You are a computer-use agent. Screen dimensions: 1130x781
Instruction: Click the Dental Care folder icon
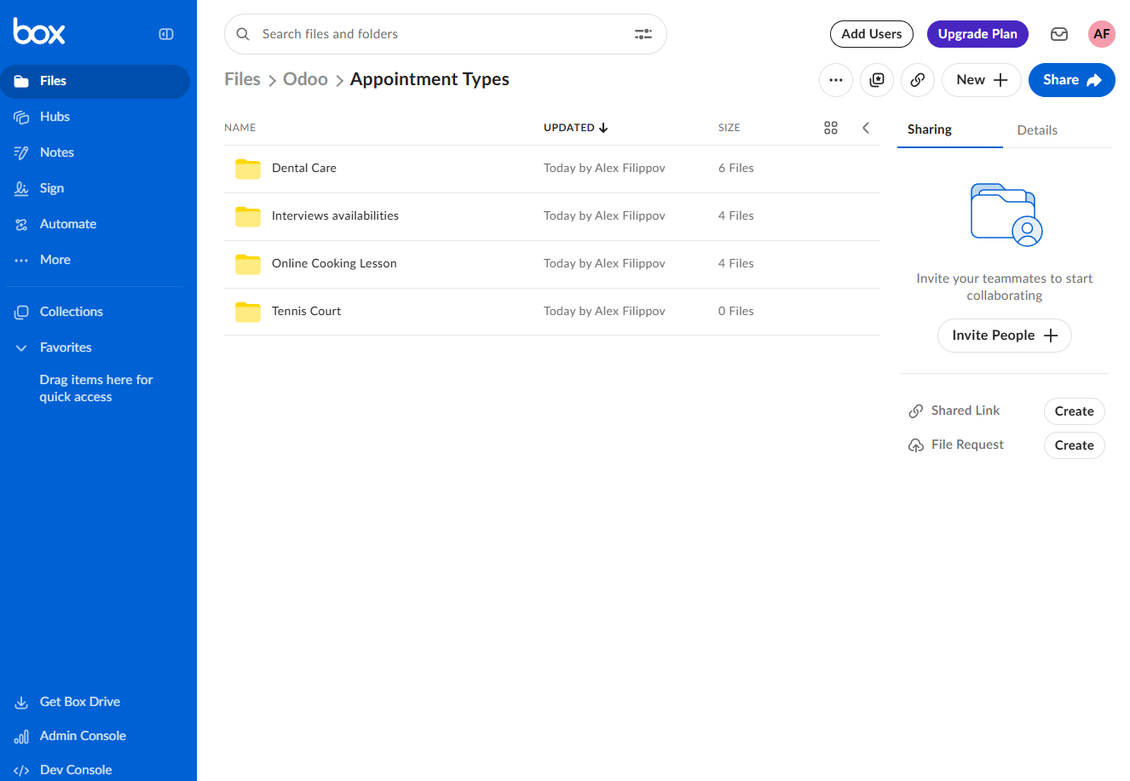[248, 169]
